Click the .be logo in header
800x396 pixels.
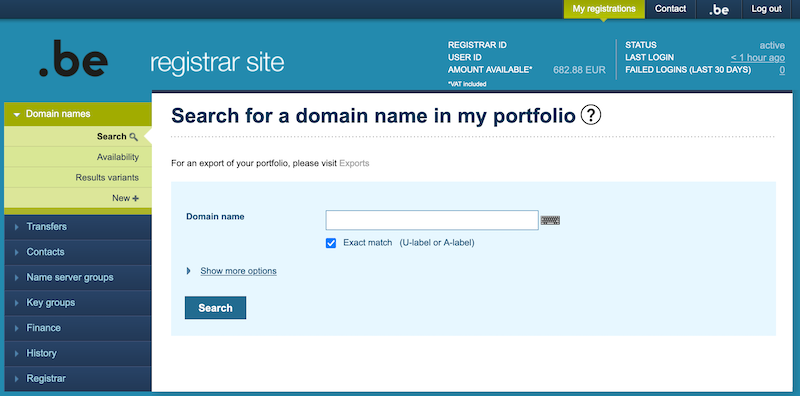click(73, 59)
